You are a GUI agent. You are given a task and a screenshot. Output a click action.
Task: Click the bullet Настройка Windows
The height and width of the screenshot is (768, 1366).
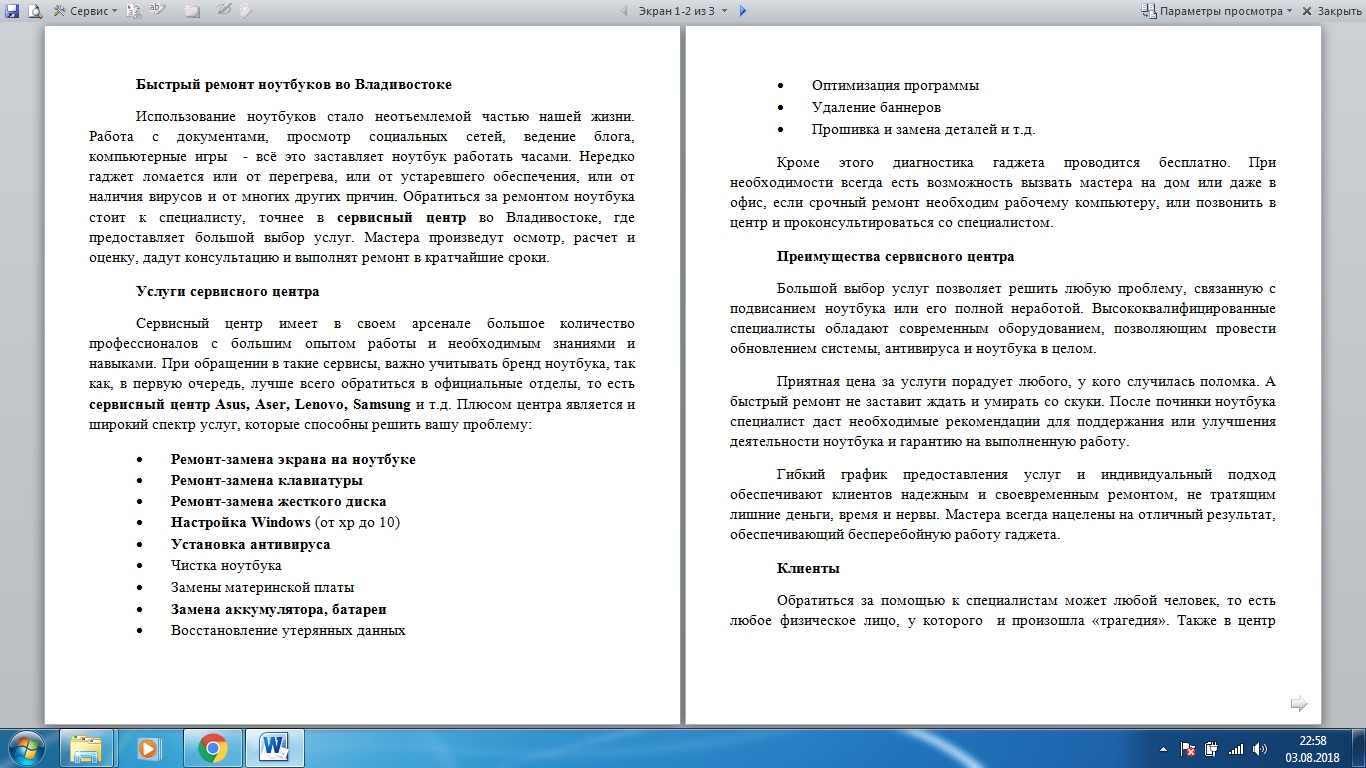[x=286, y=523]
